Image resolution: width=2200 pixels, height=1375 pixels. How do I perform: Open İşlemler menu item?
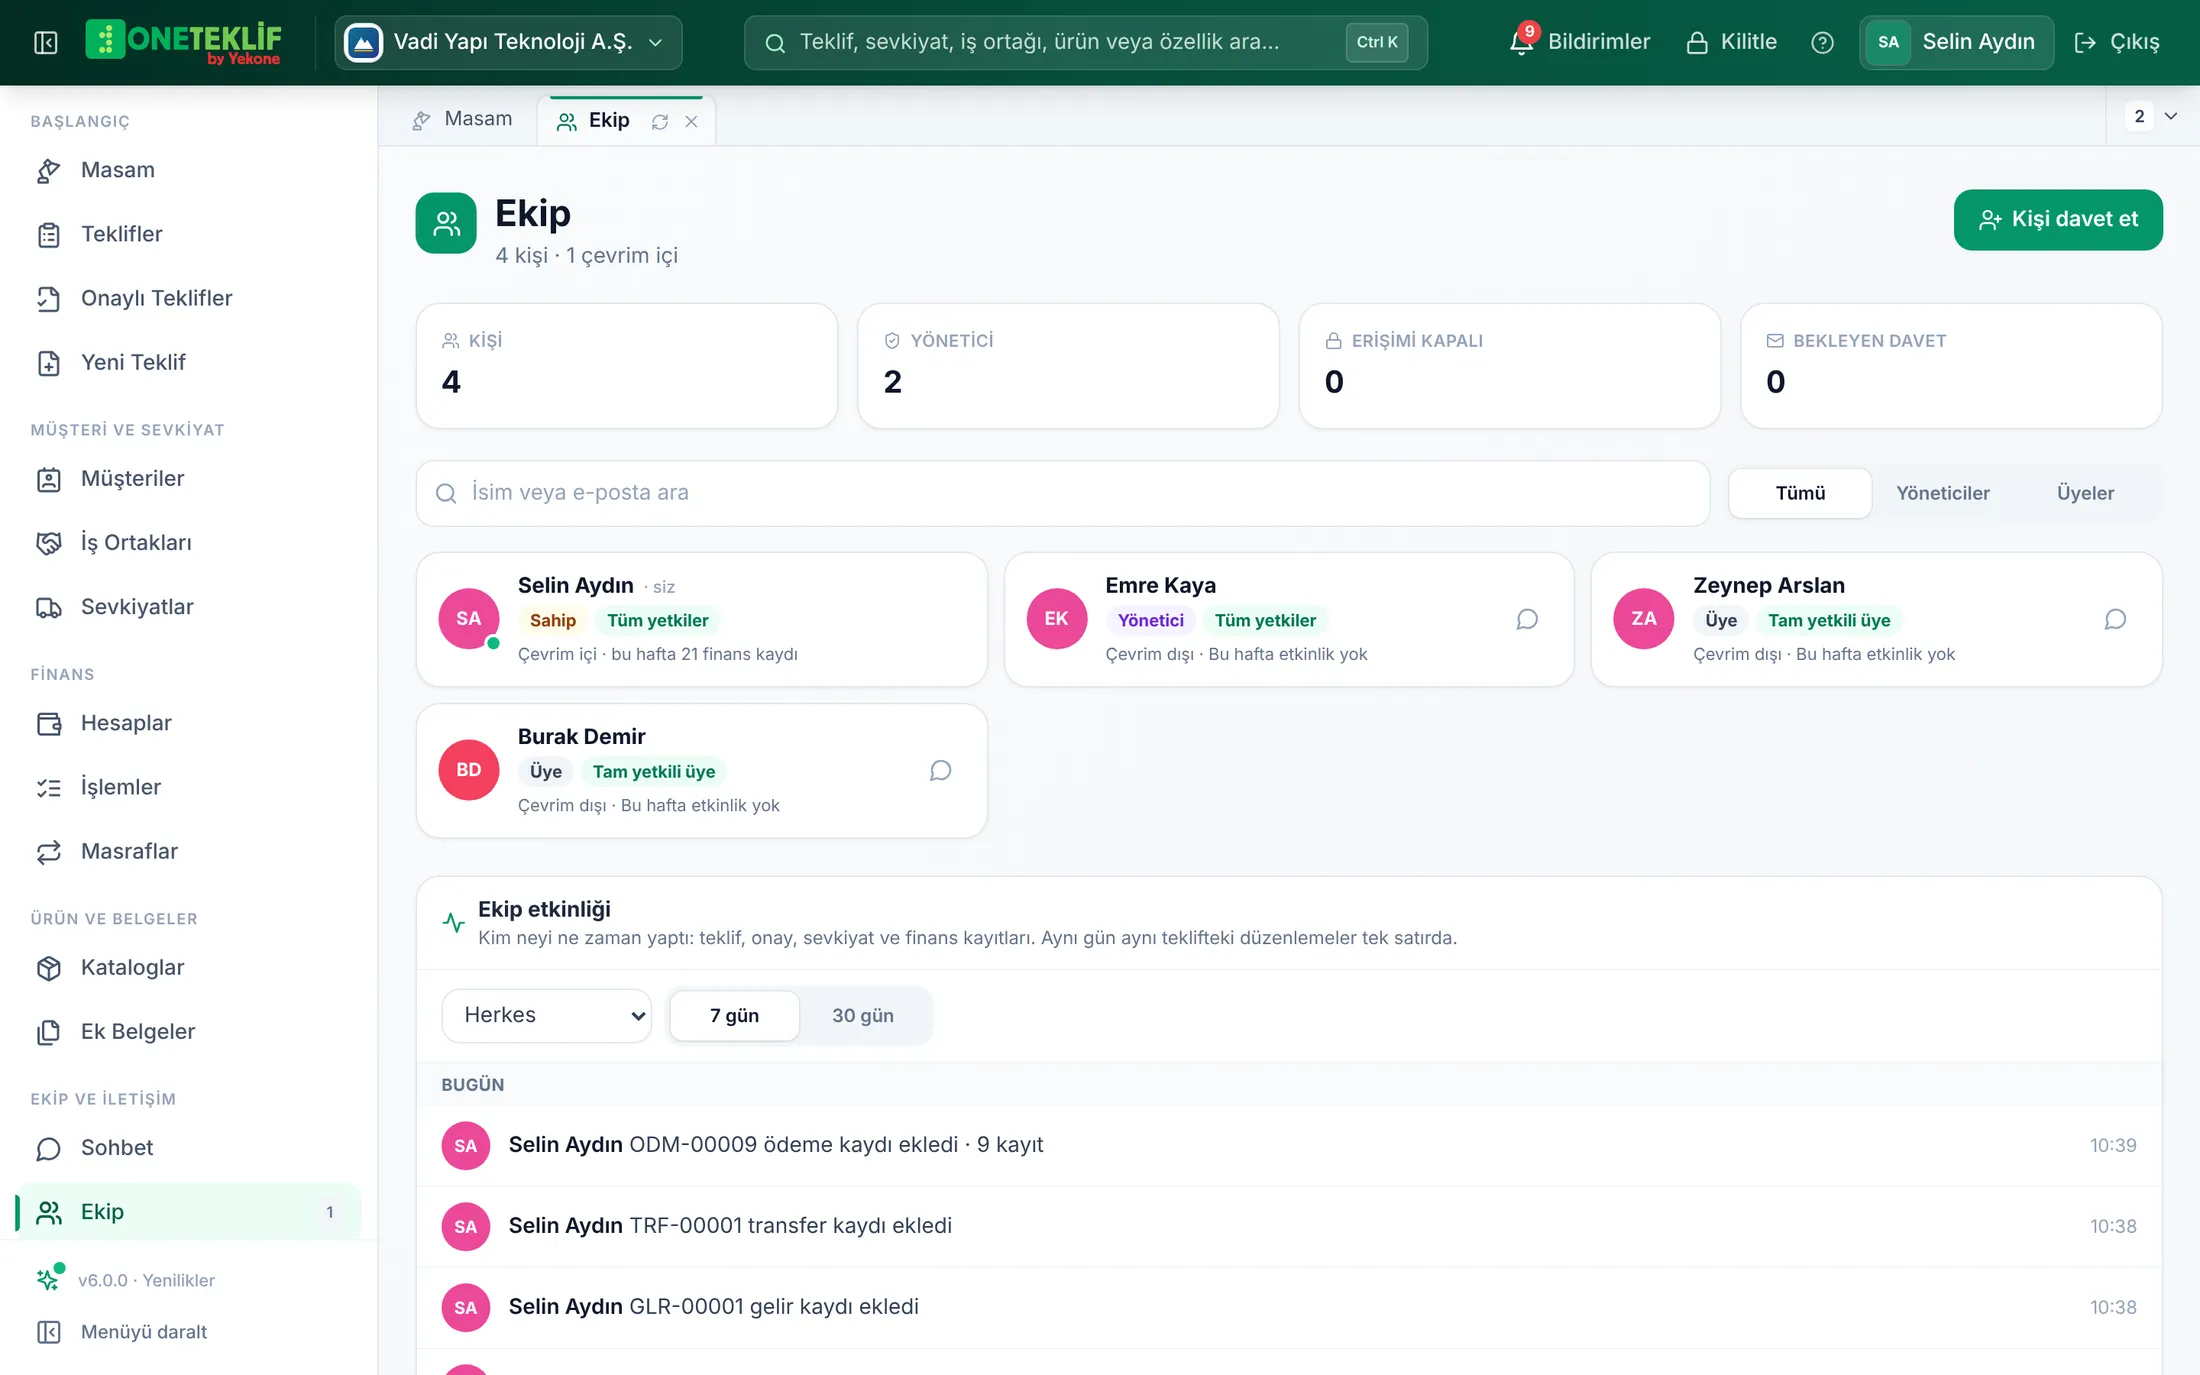189,787
